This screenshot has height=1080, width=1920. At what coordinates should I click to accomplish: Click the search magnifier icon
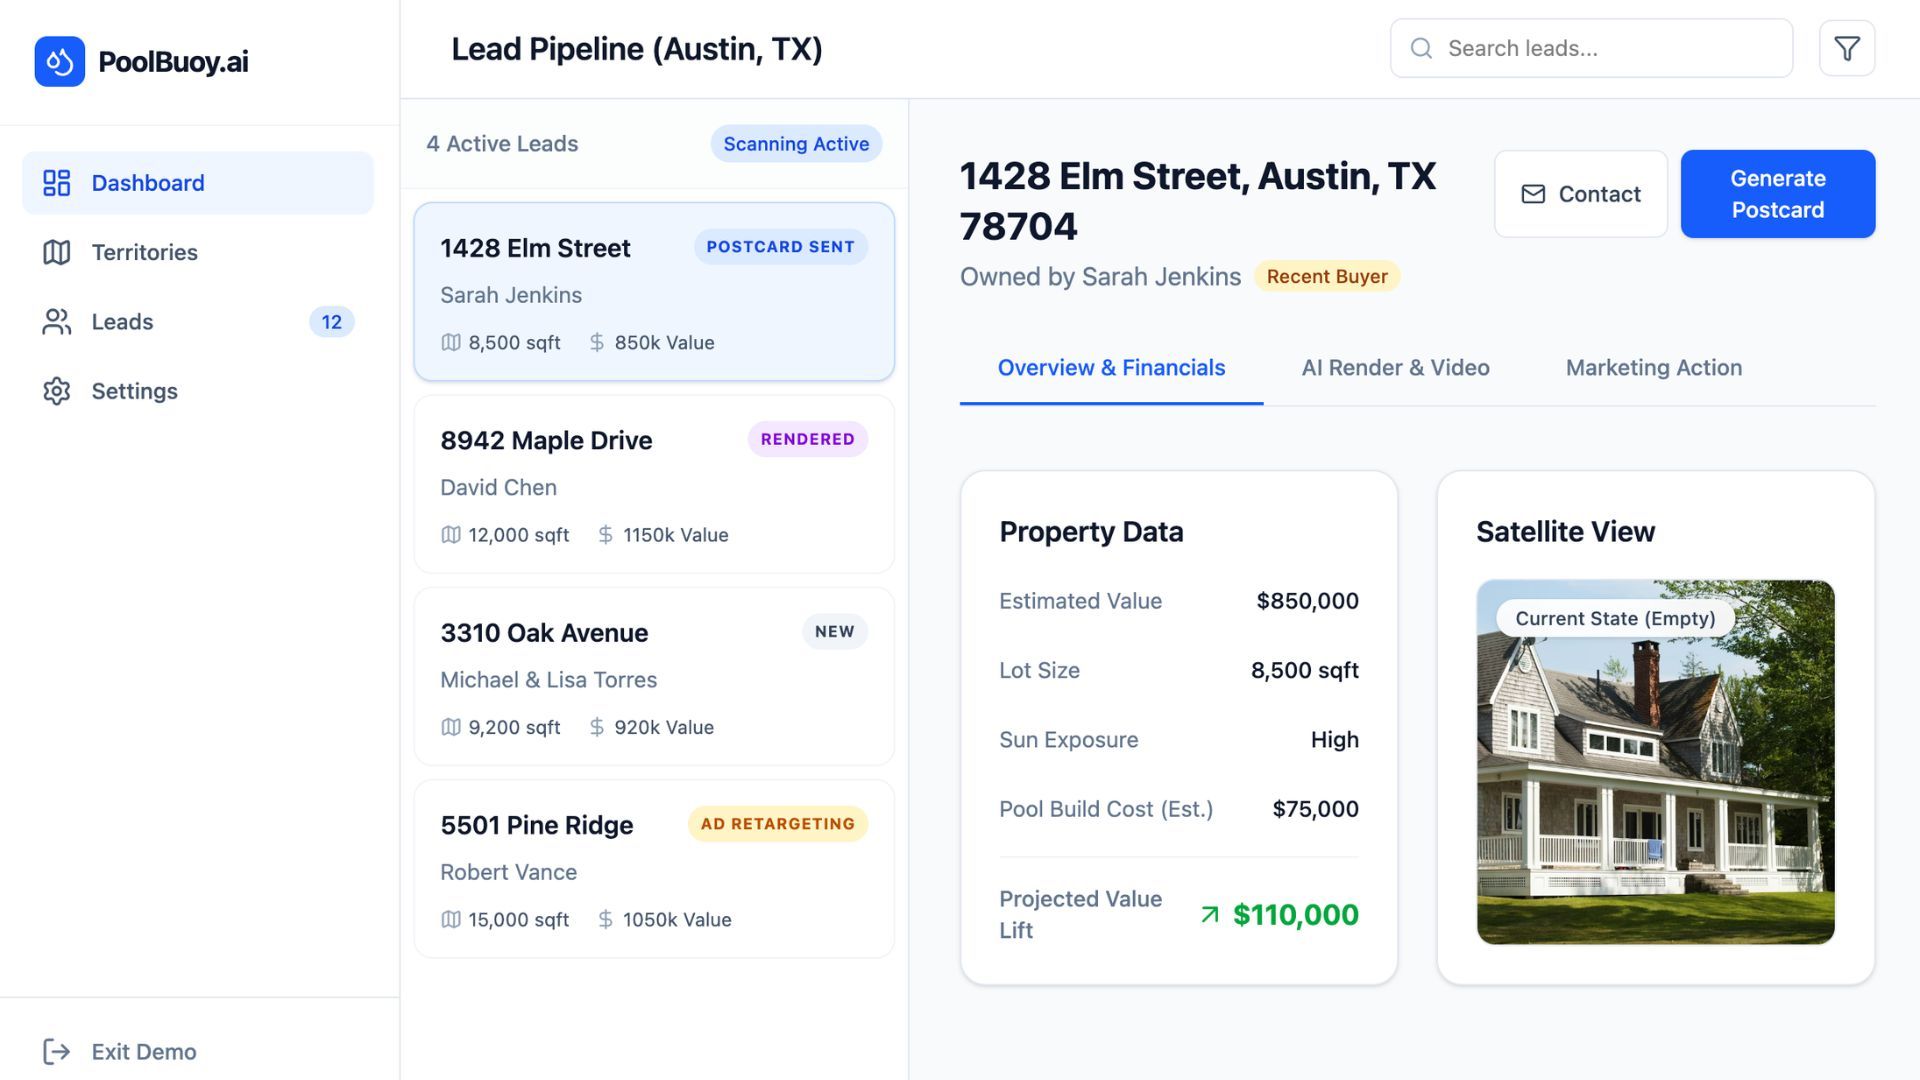tap(1421, 48)
